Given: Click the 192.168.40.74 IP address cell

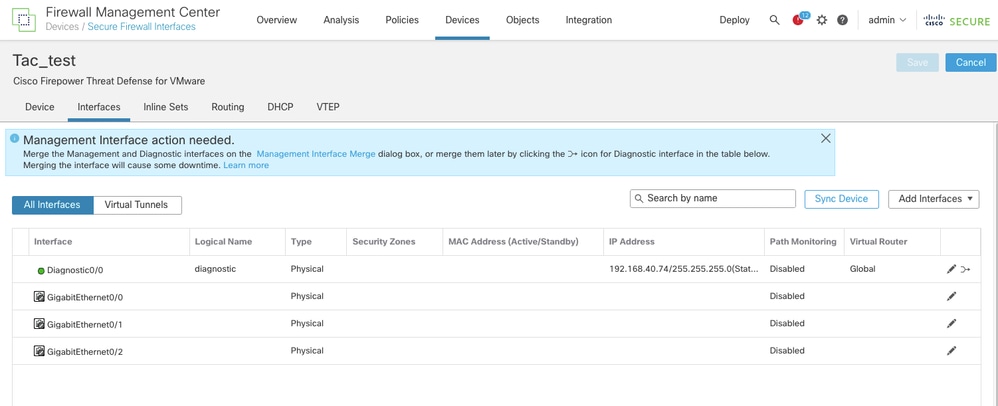Looking at the screenshot, I should pyautogui.click(x=684, y=269).
